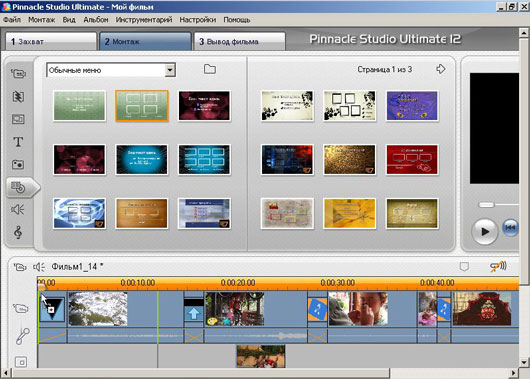Click the original audio track icon

coord(22,336)
